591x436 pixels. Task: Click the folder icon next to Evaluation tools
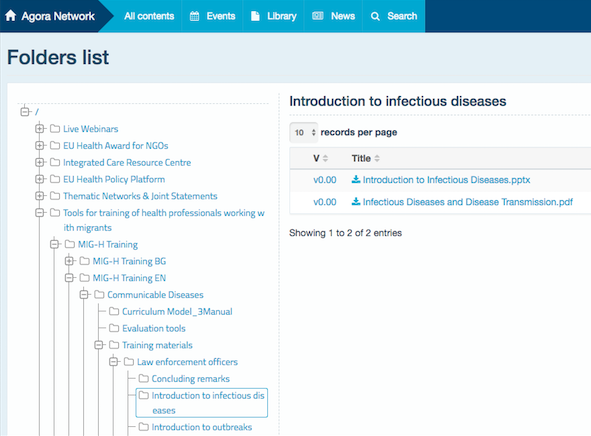114,328
